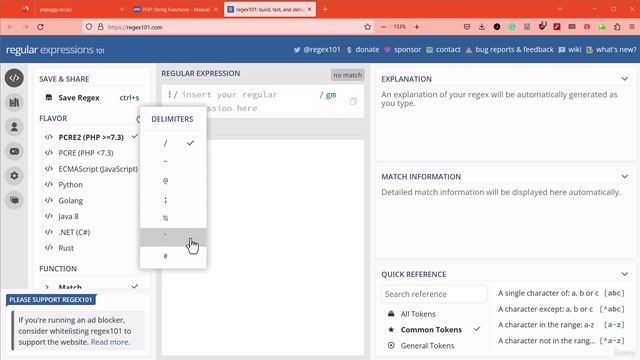Open the browser extensions puzzle icon
640x360 pixels.
pyautogui.click(x=617, y=27)
